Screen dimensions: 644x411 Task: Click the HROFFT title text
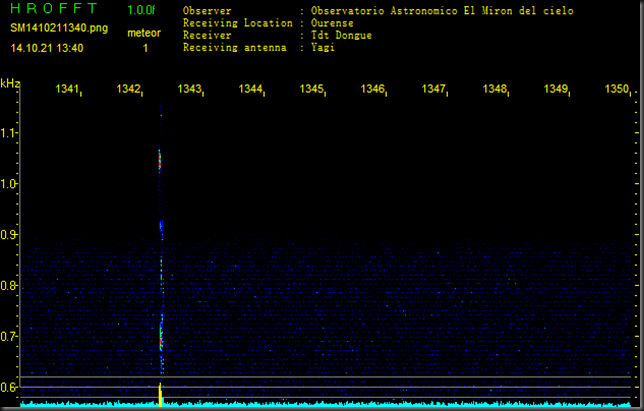(x=54, y=8)
